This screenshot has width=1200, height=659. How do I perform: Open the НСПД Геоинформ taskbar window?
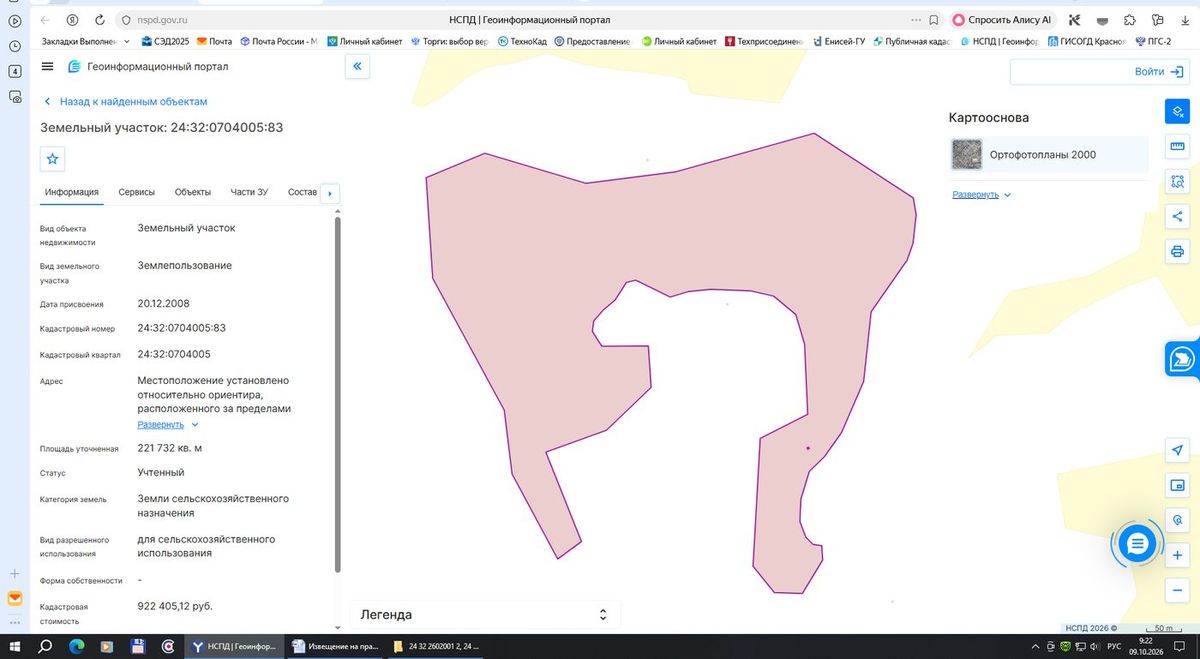pos(234,646)
